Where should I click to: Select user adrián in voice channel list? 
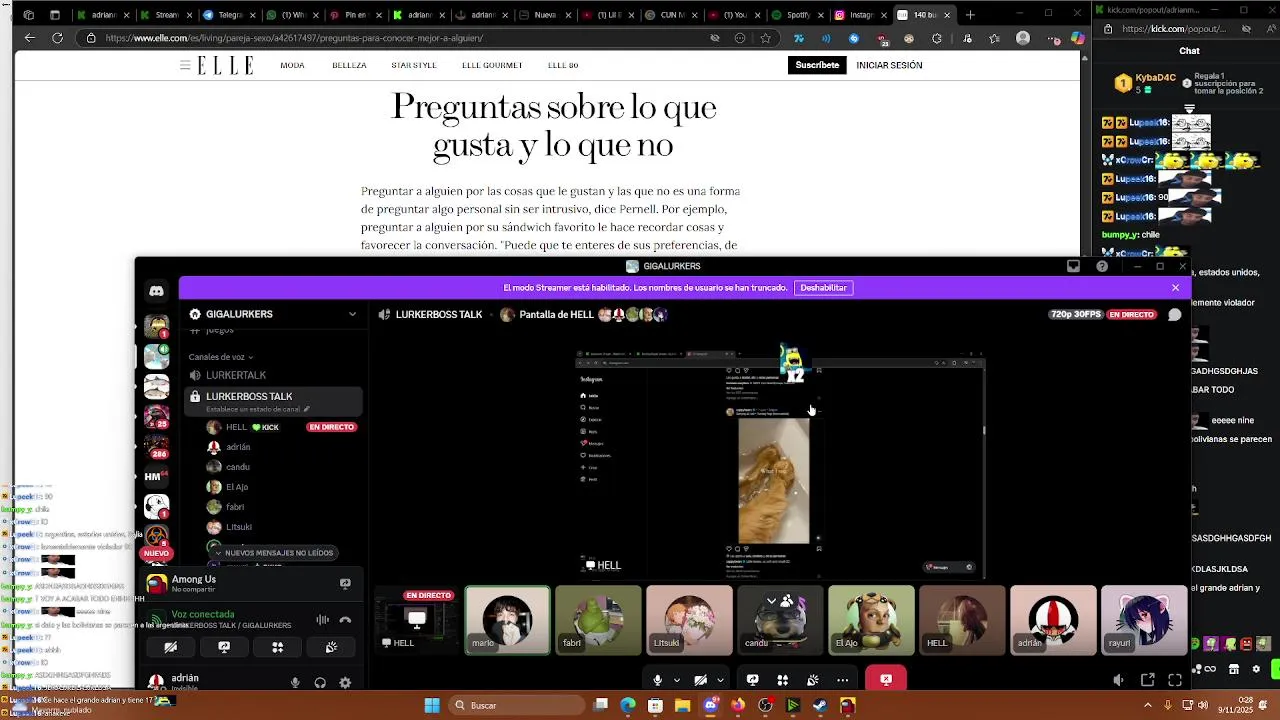(238, 447)
